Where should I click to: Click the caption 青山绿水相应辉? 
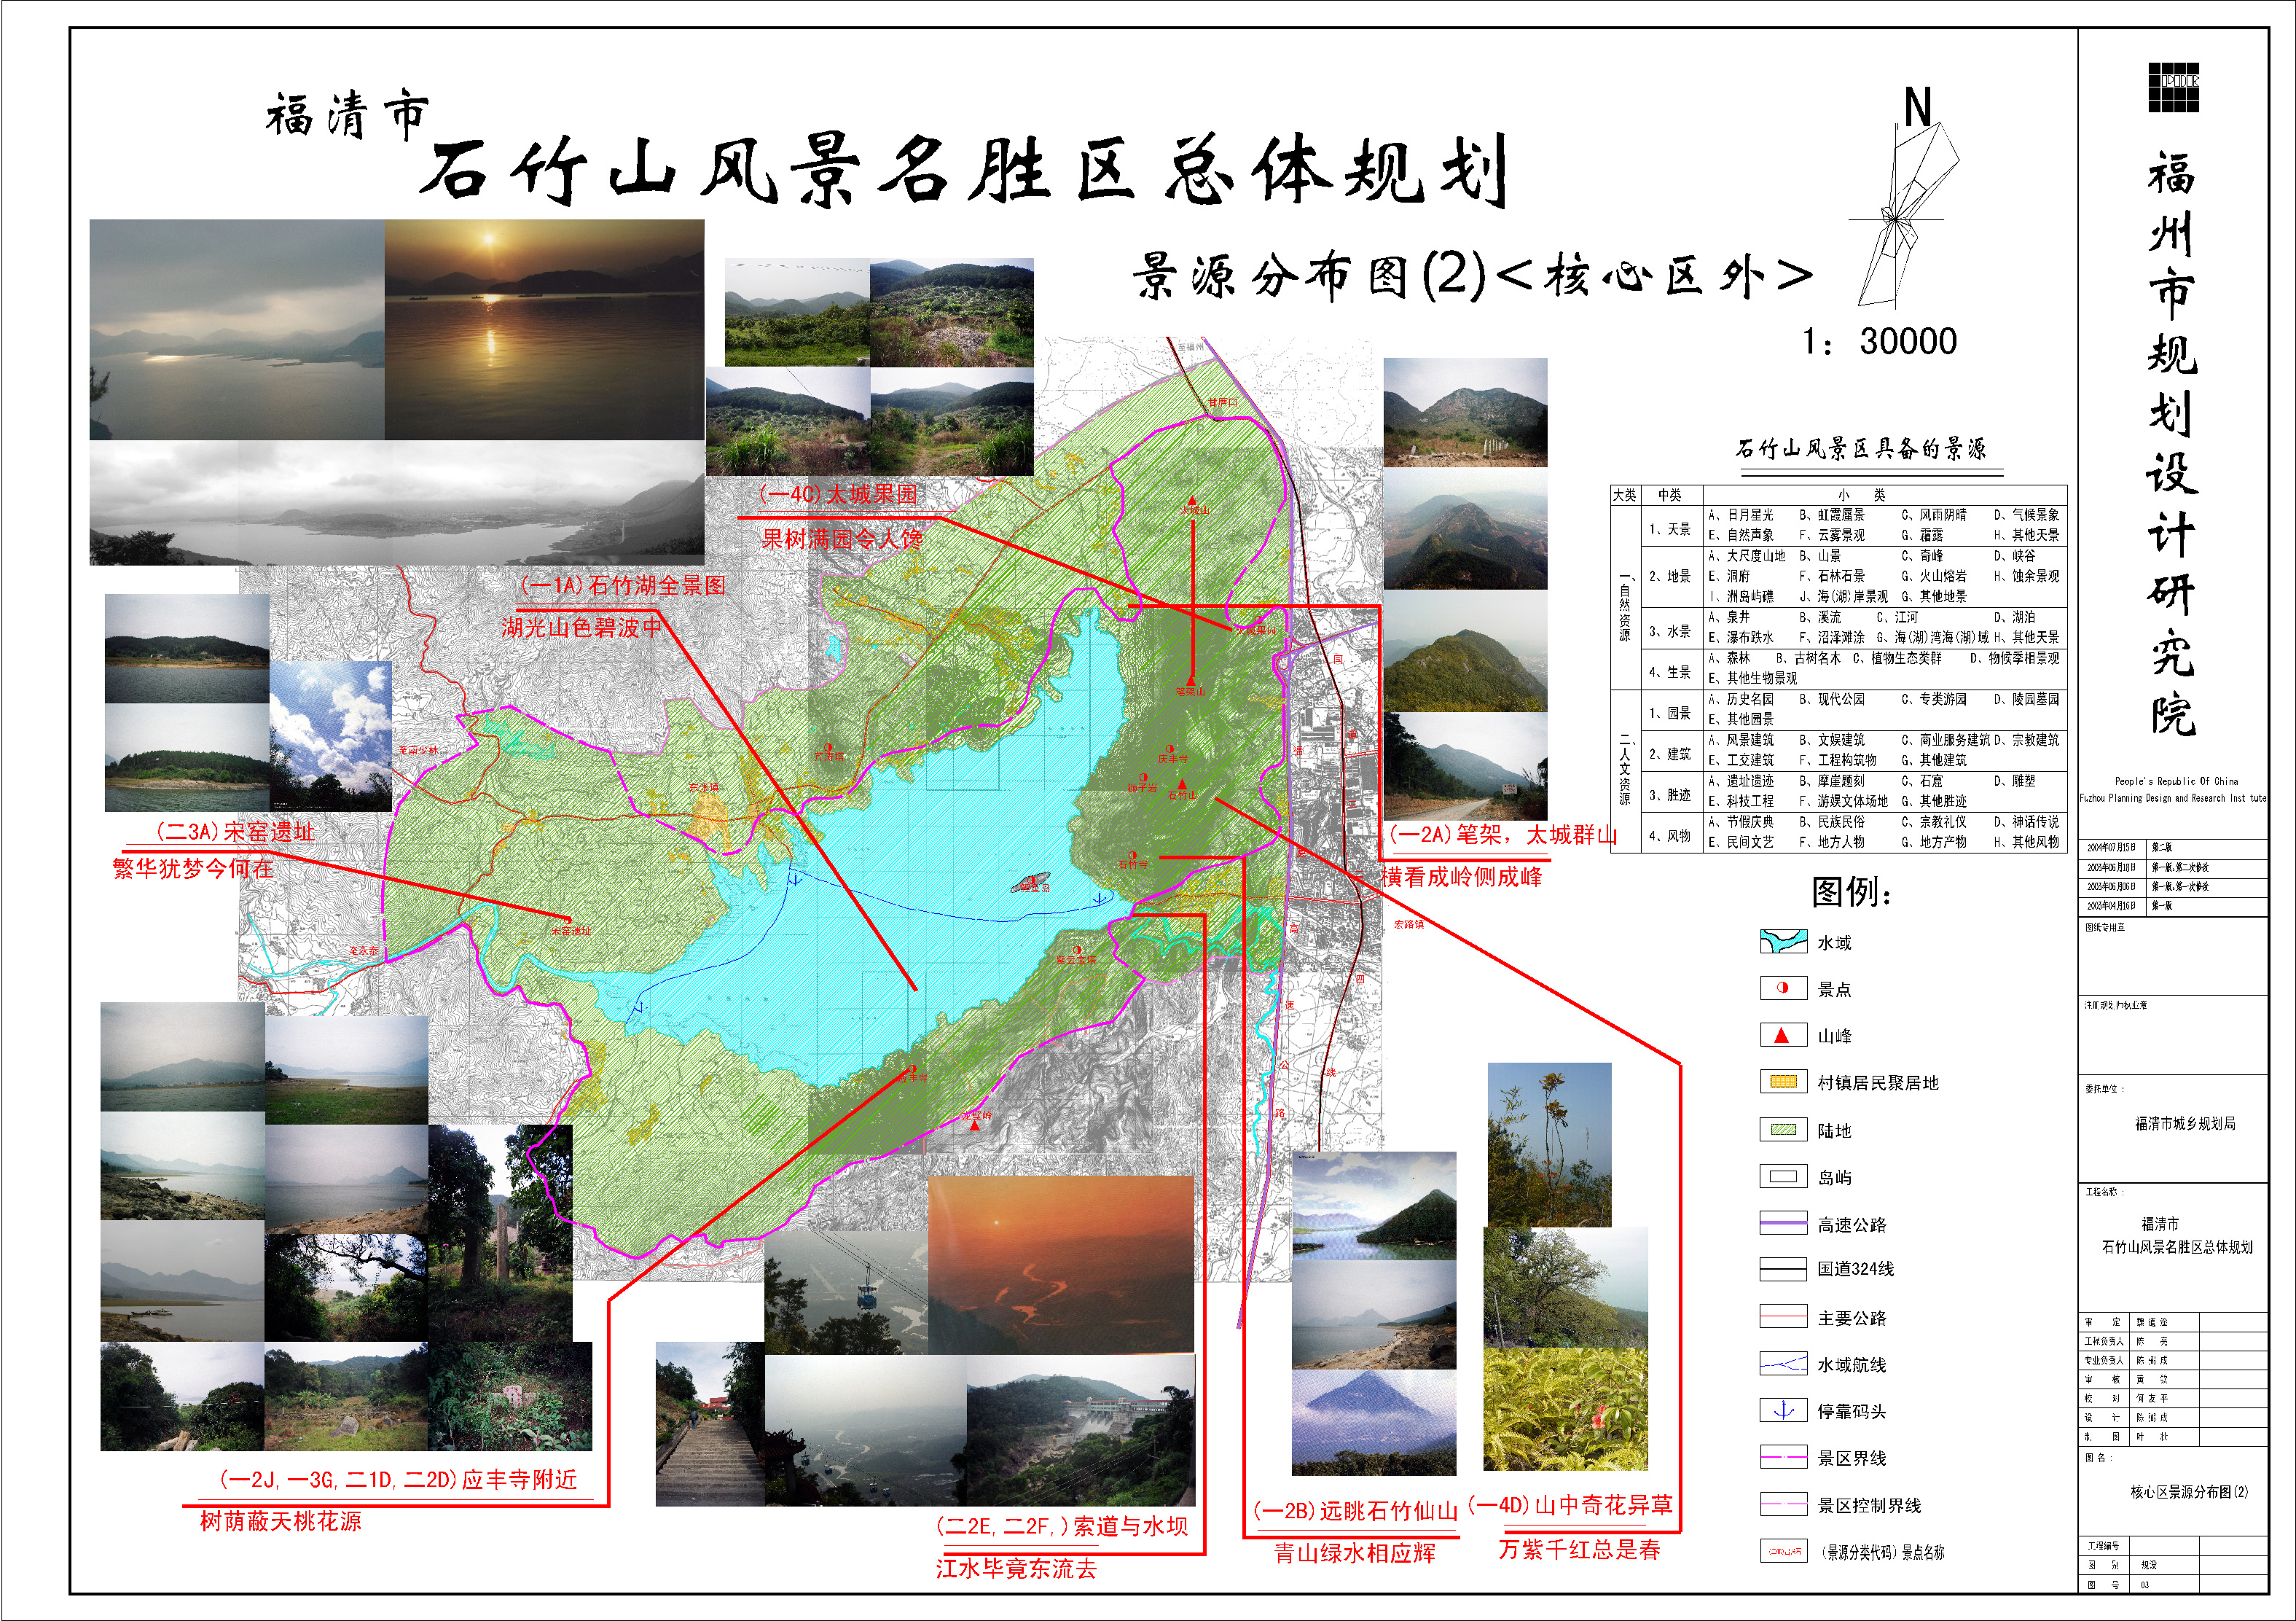click(x=1355, y=1553)
